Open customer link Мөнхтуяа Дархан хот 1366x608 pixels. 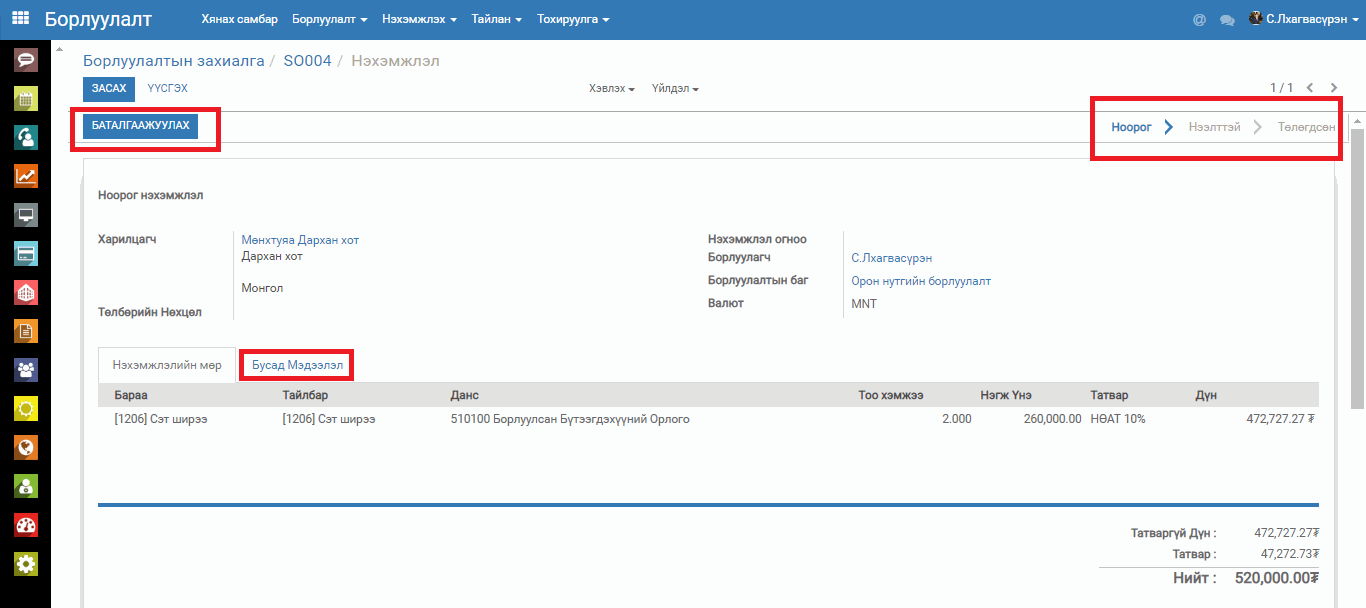point(300,240)
